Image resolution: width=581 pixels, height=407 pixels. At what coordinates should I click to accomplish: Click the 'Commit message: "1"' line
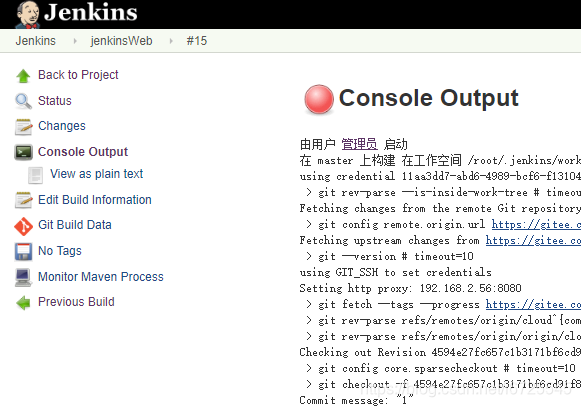click(356, 400)
